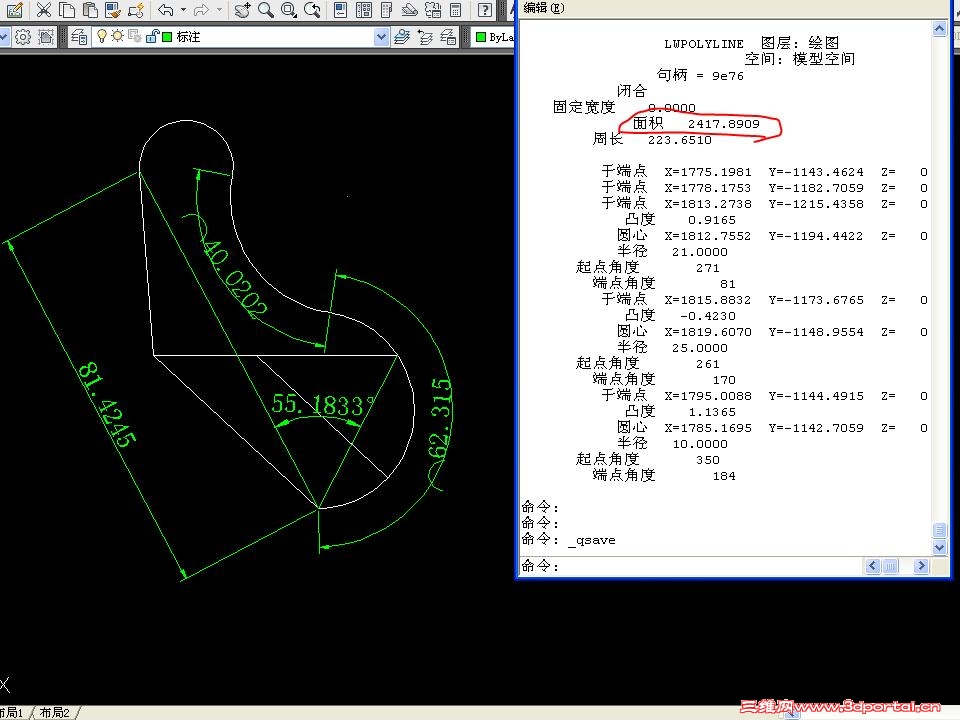The height and width of the screenshot is (720, 960).
Task: Select the Zoom Realtime magnifier
Action: [266, 9]
